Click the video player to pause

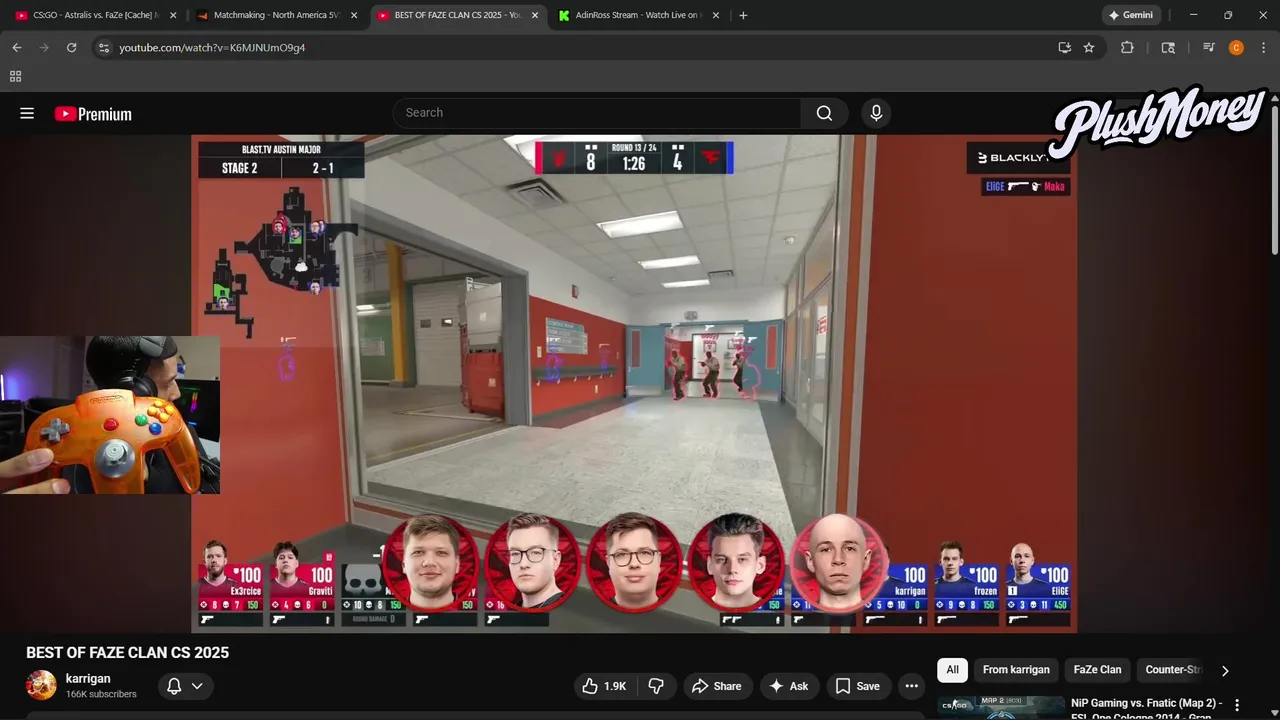click(634, 384)
